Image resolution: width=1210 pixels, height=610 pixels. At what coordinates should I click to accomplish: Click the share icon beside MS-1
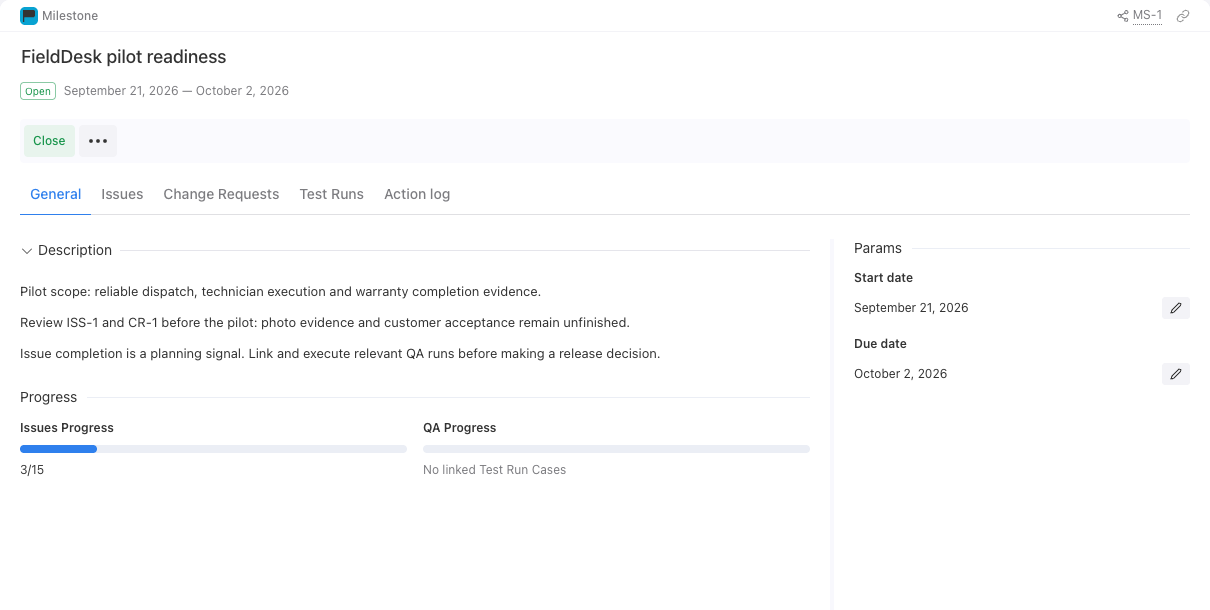(1122, 16)
